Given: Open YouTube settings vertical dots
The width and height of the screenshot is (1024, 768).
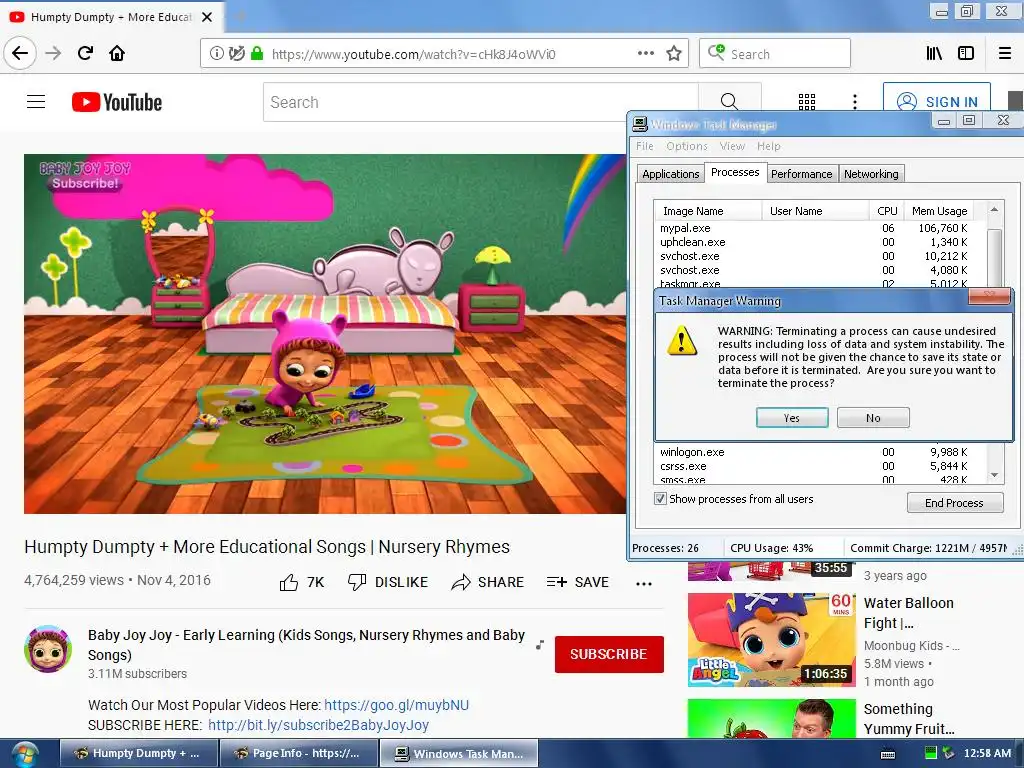Looking at the screenshot, I should click(855, 102).
